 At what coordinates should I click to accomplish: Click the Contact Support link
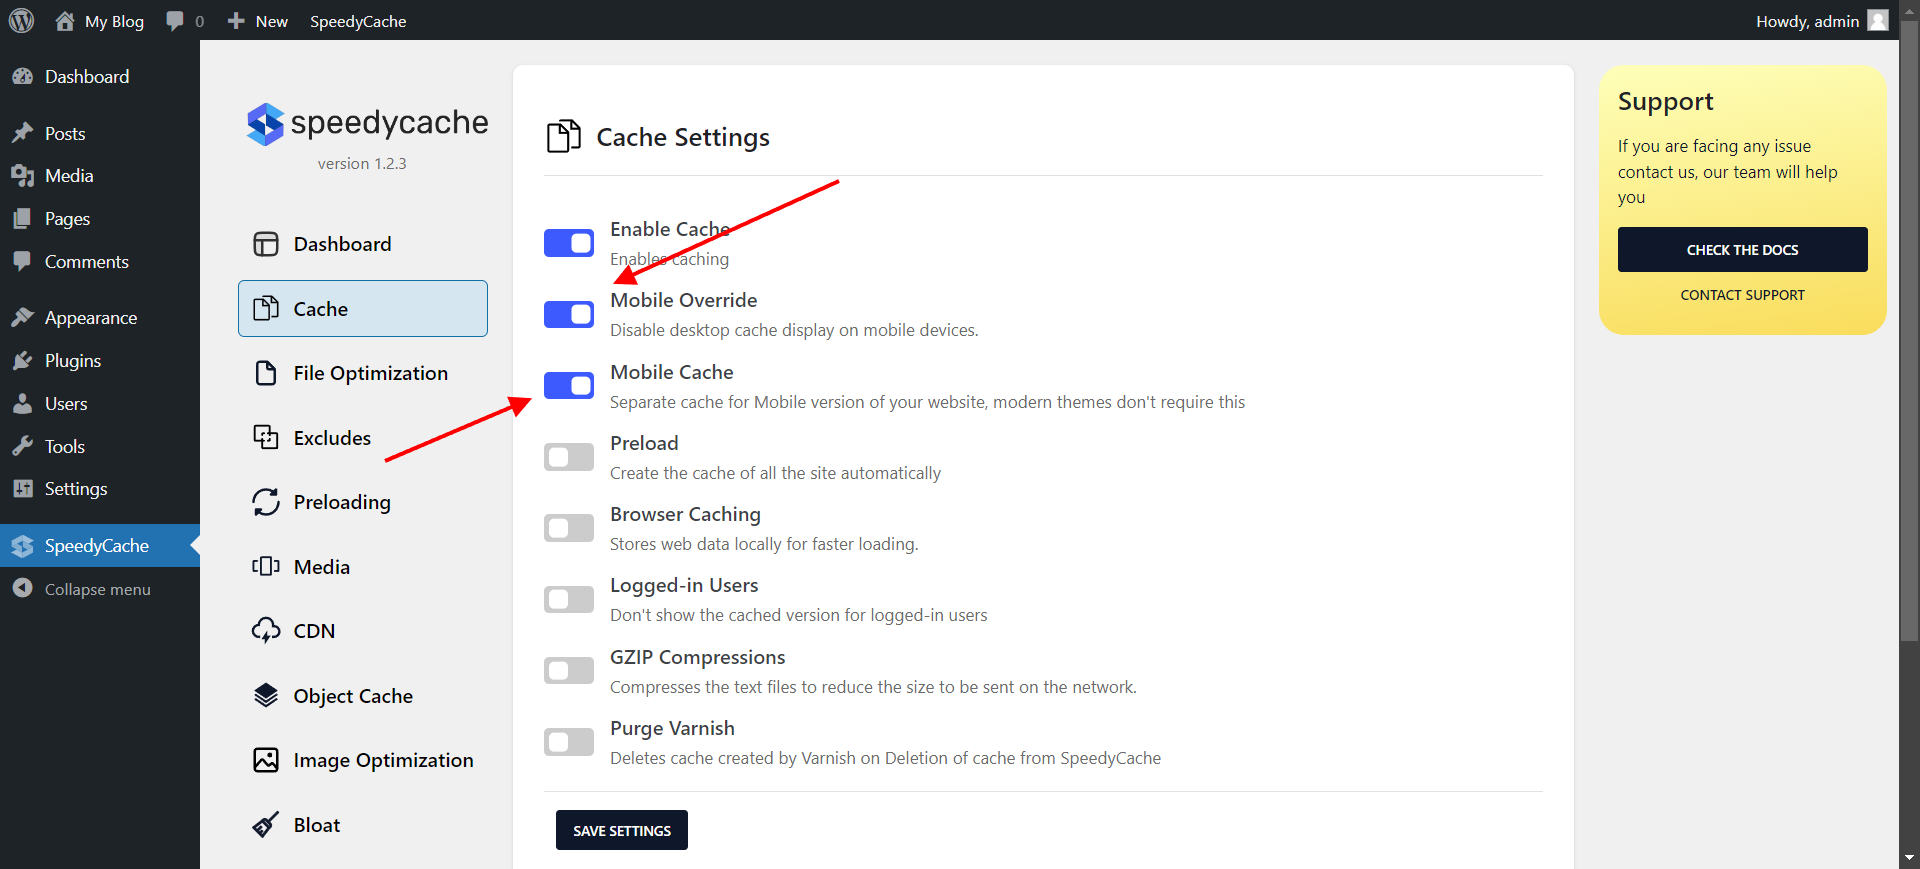pos(1742,295)
